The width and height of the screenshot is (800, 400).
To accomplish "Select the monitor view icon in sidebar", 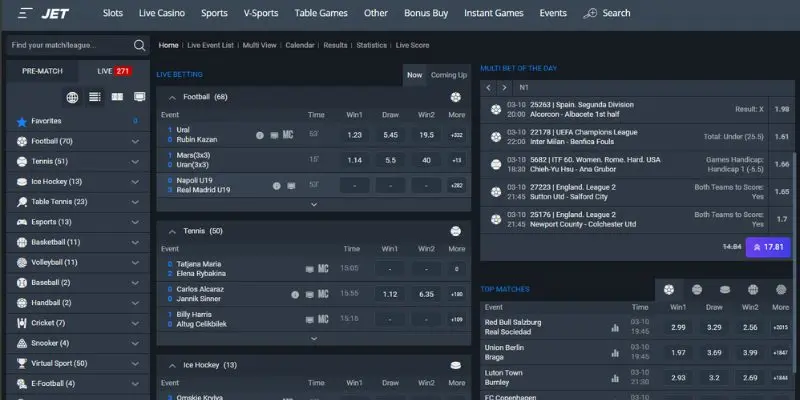I will point(140,97).
